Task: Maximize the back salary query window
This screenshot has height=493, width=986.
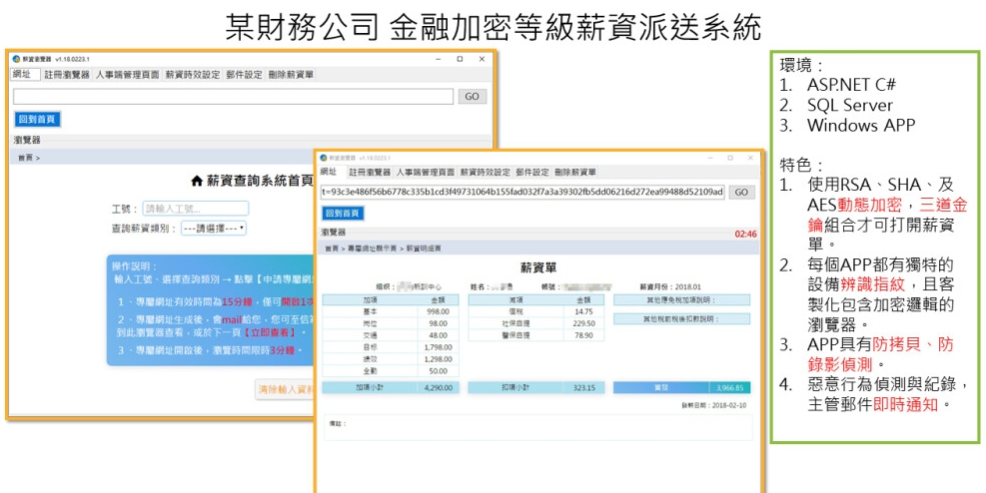Action: point(459,59)
